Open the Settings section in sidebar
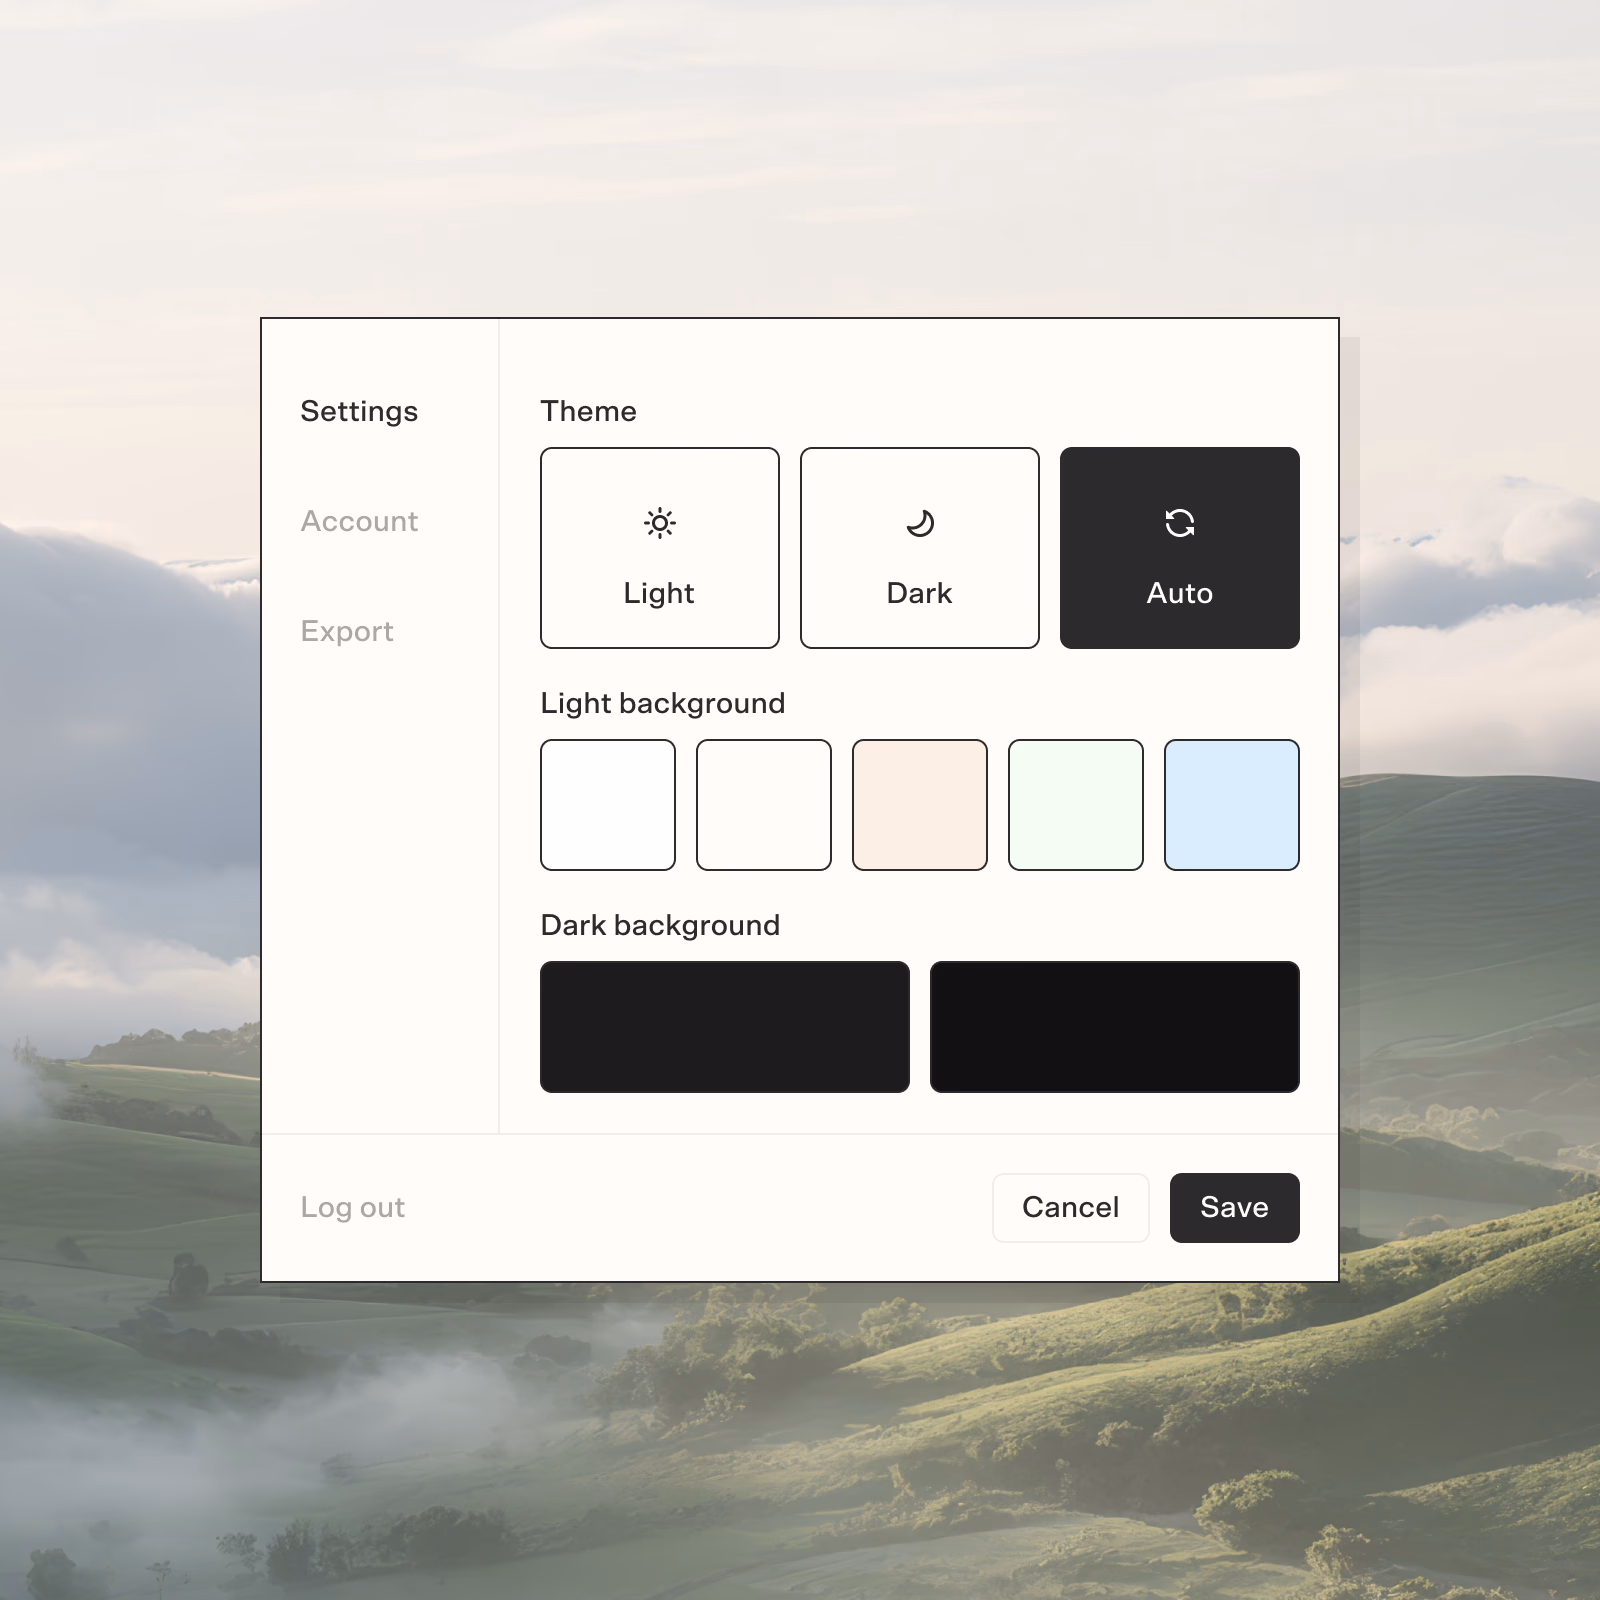This screenshot has height=1600, width=1600. coord(359,411)
